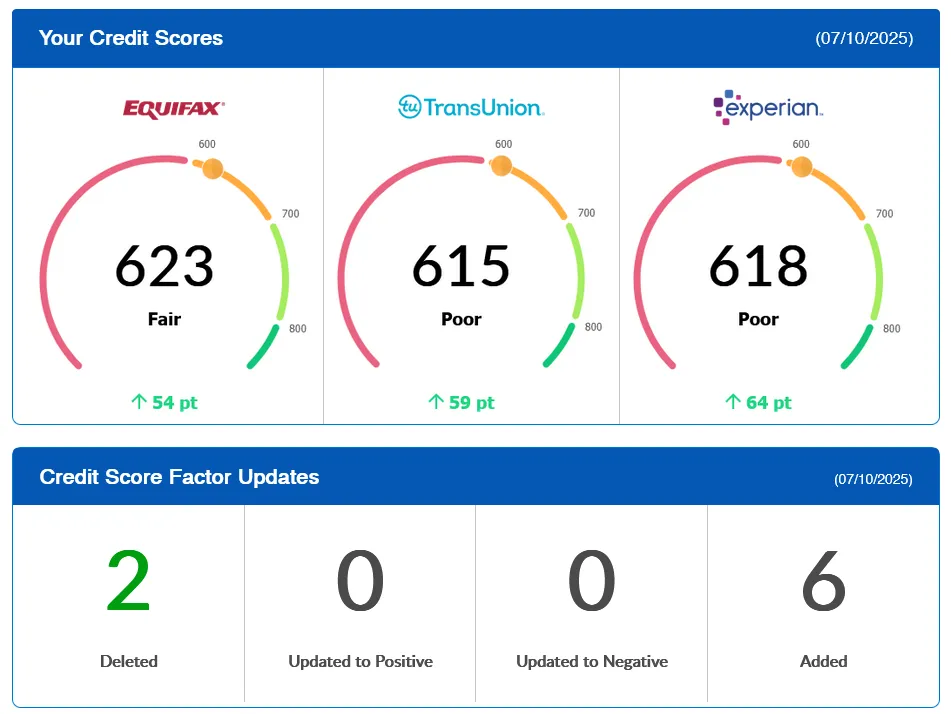Click the Experian logo
The image size is (951, 714).
click(x=768, y=107)
